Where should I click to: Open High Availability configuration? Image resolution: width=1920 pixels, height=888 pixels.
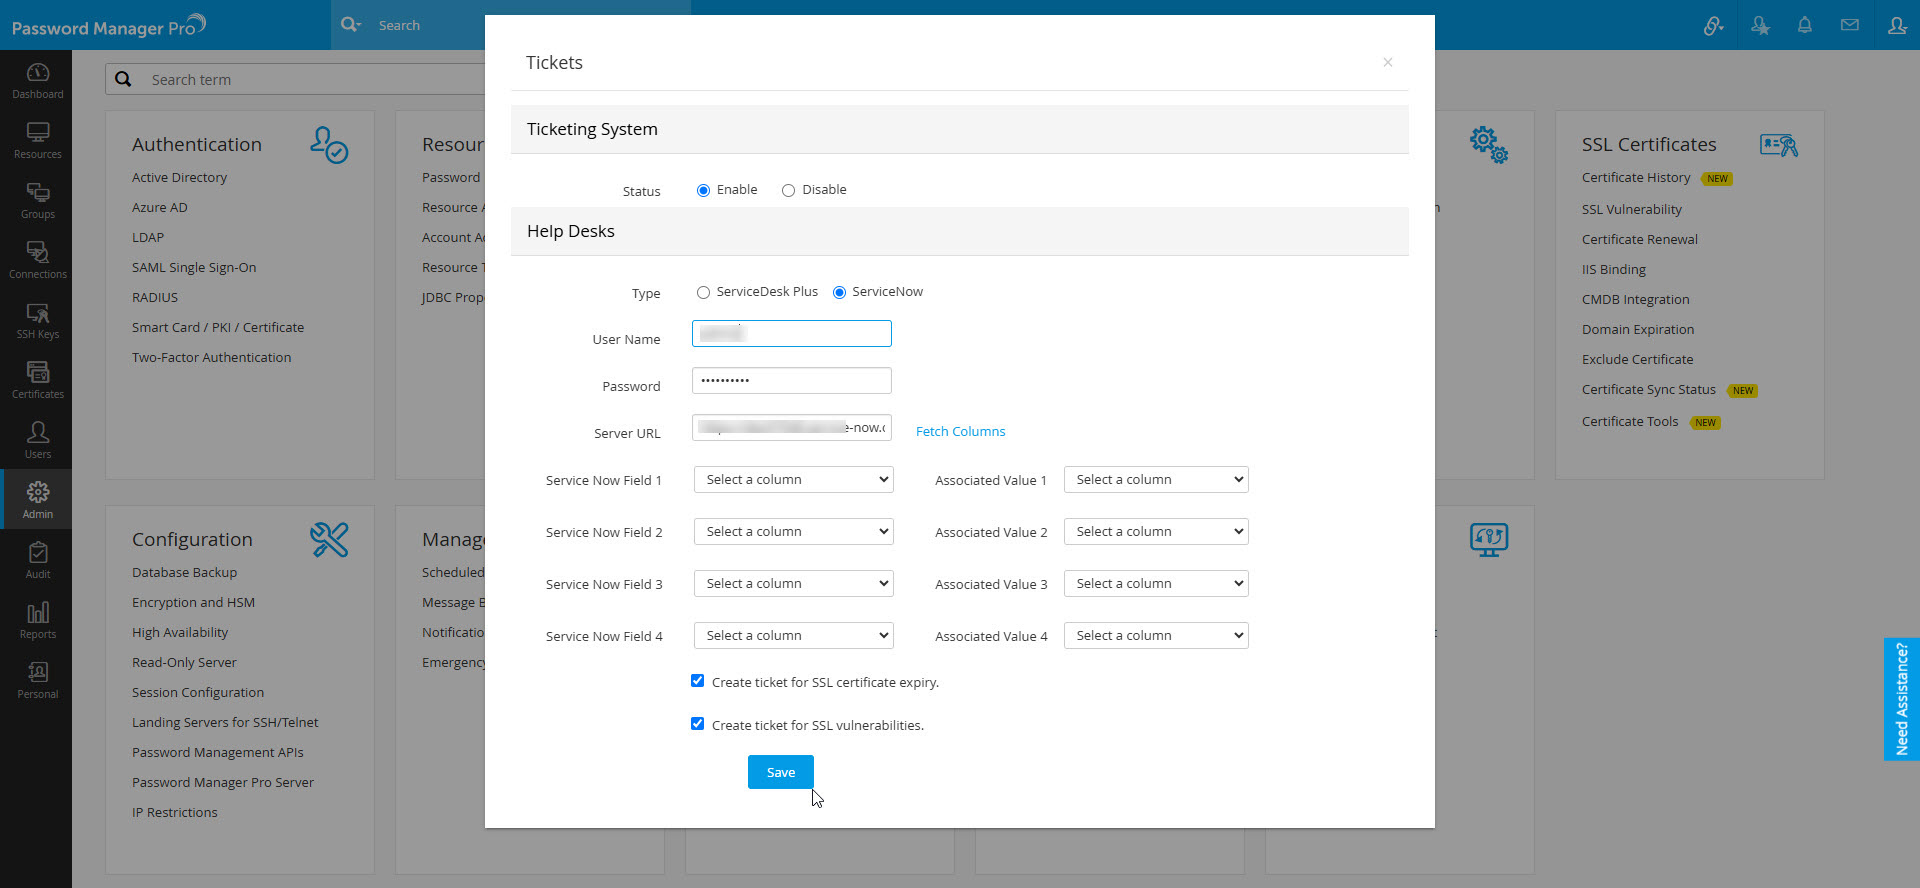tap(180, 632)
